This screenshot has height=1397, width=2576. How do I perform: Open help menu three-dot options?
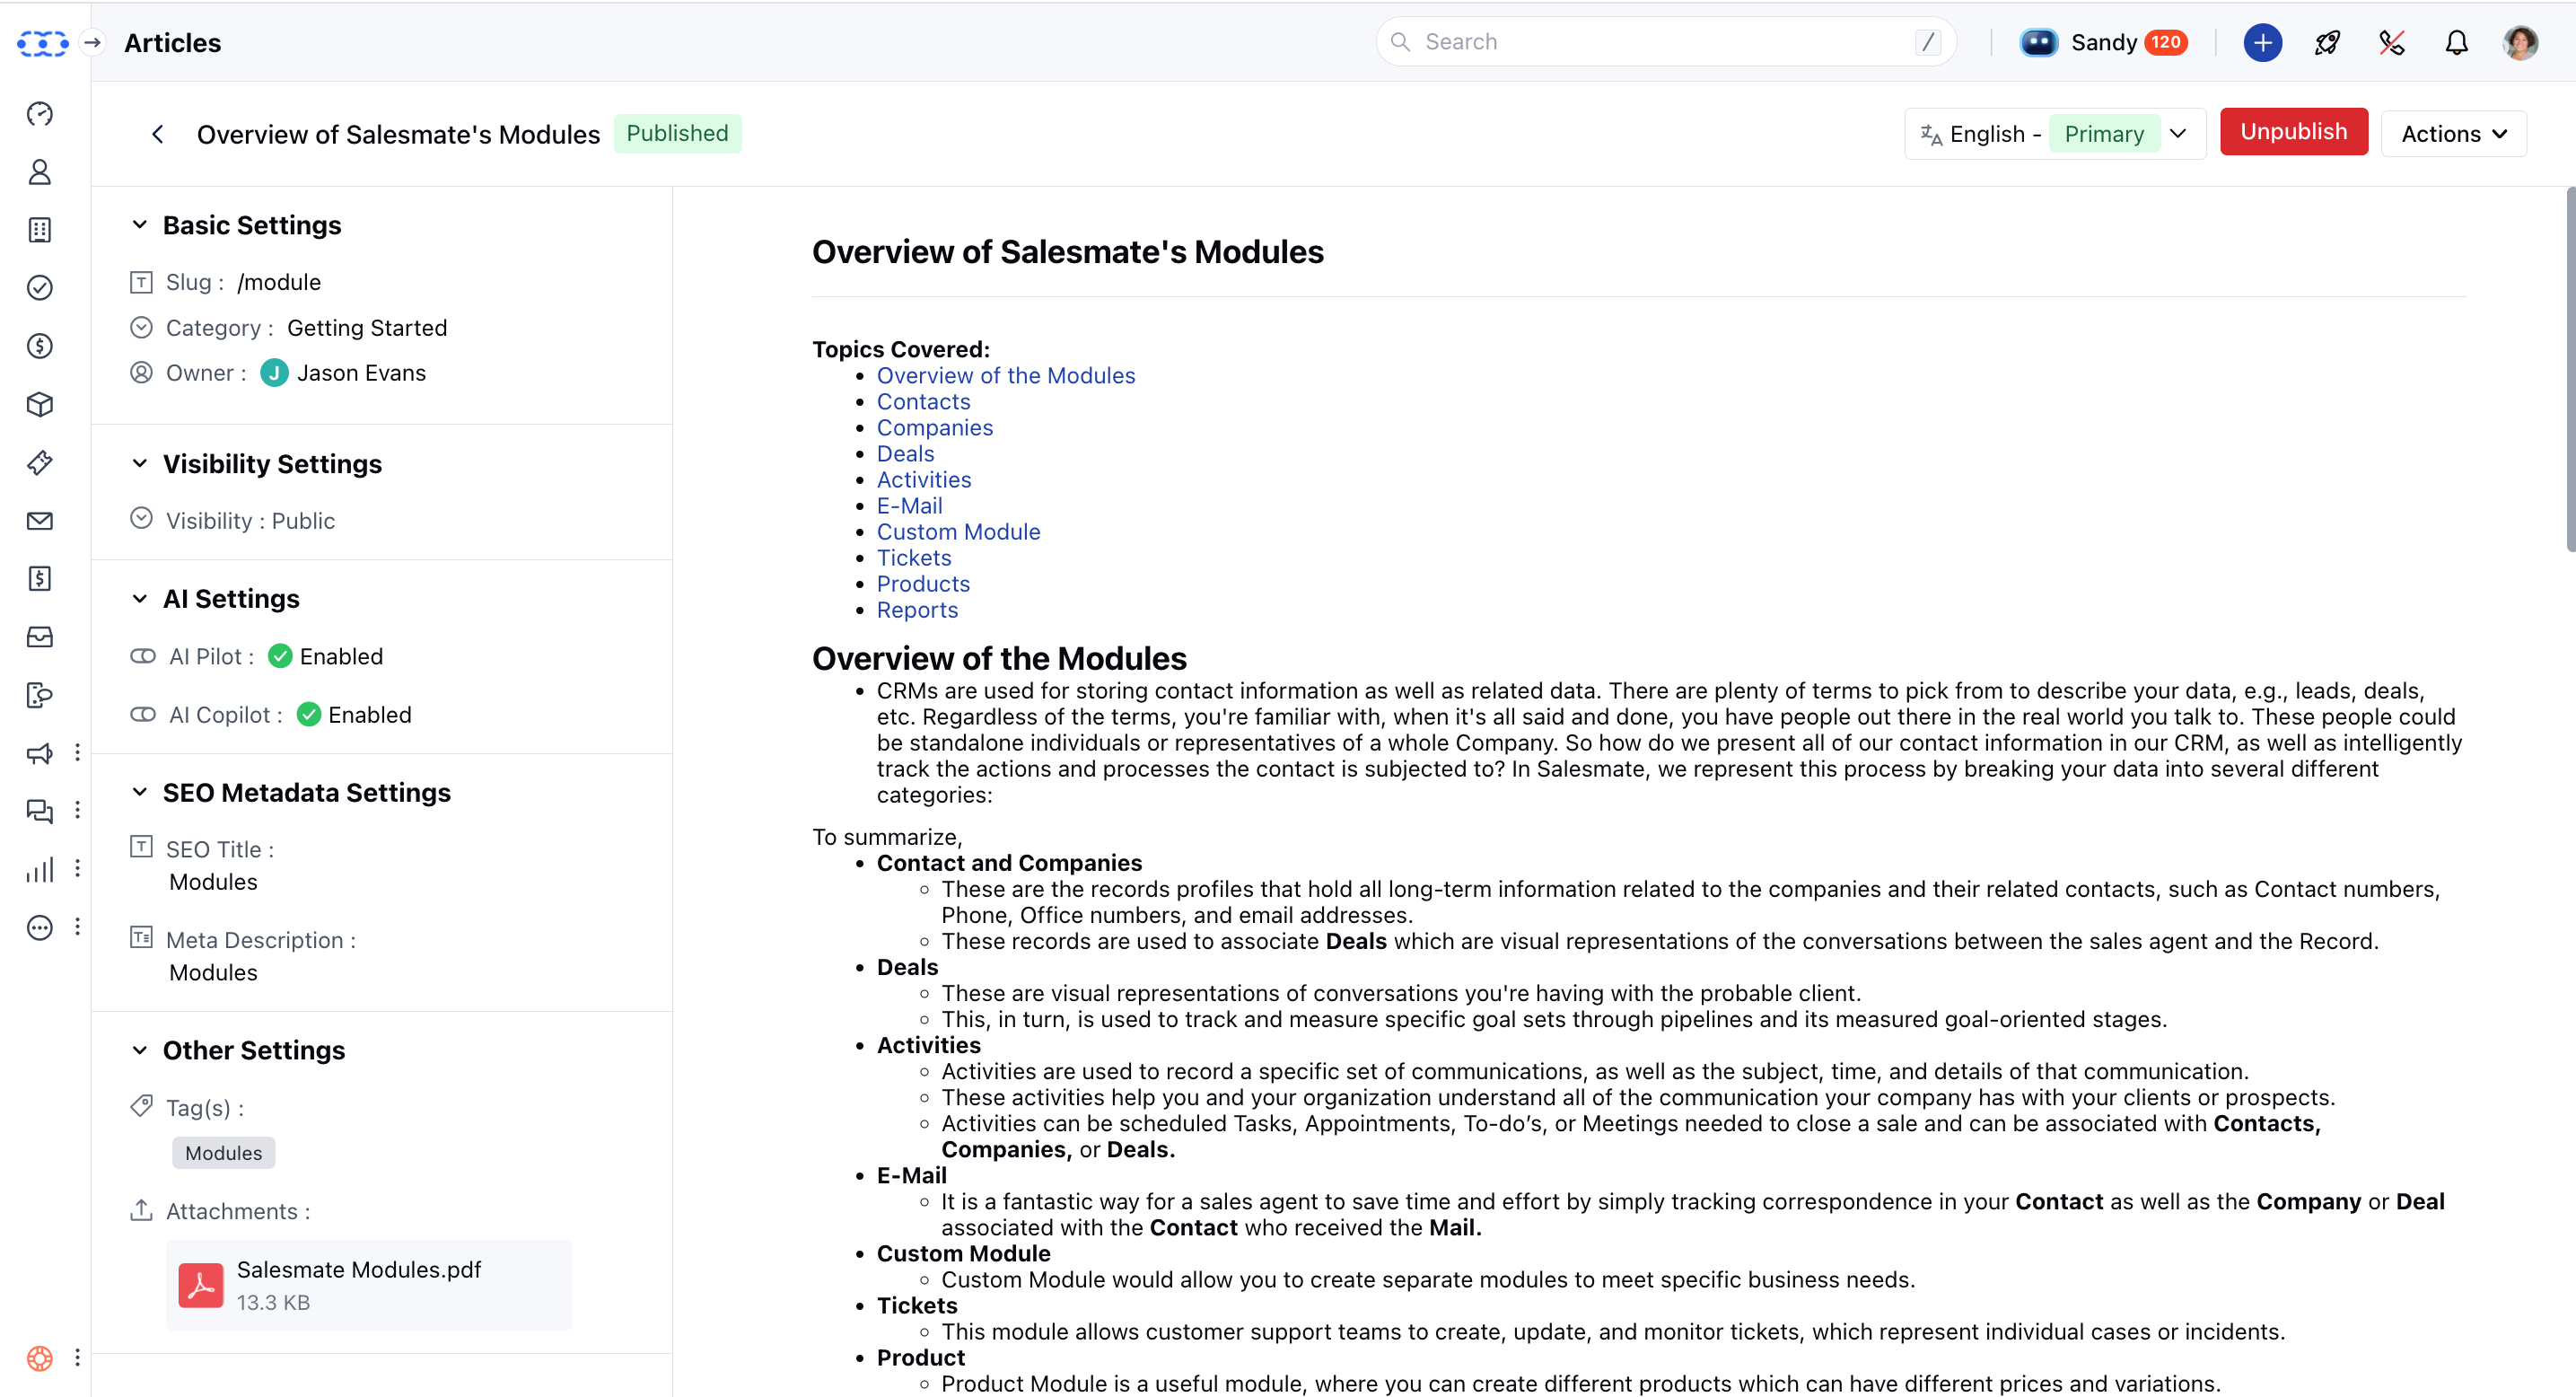[77, 1357]
